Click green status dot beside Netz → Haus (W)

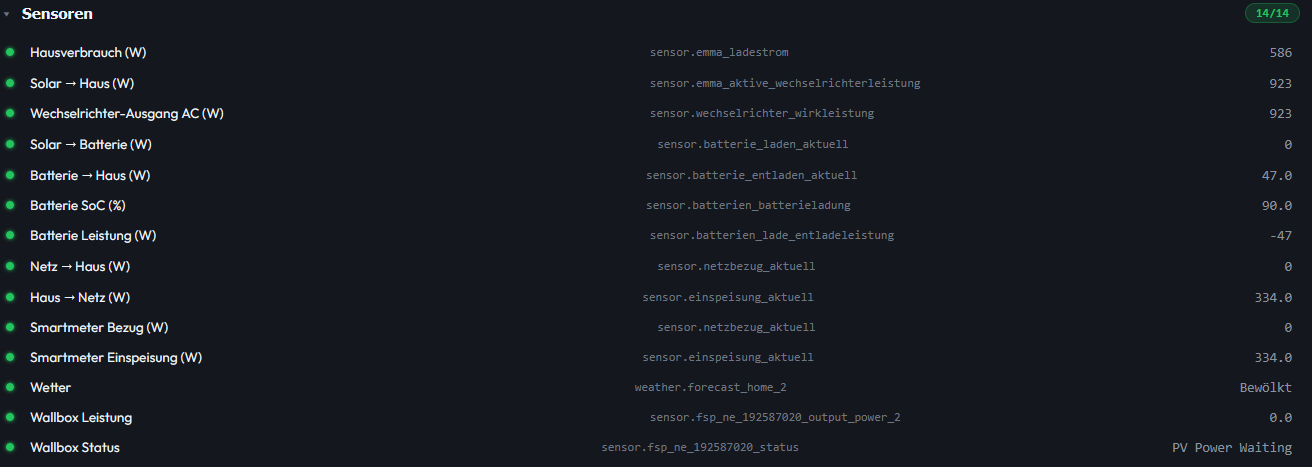[x=10, y=266]
